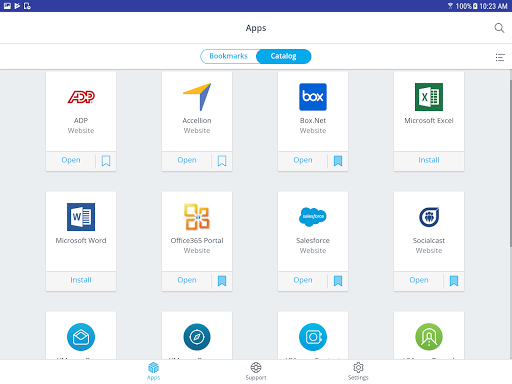Remove bookmark from Box.Net
Viewport: 512px width, 384px height.
pos(338,161)
